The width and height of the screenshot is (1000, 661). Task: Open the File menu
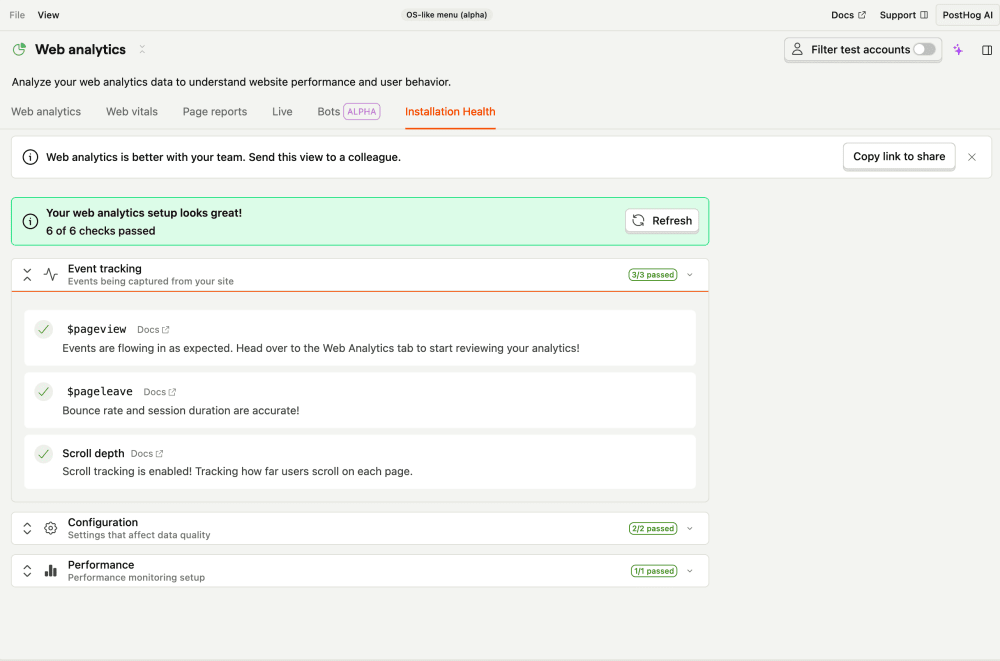tap(17, 15)
